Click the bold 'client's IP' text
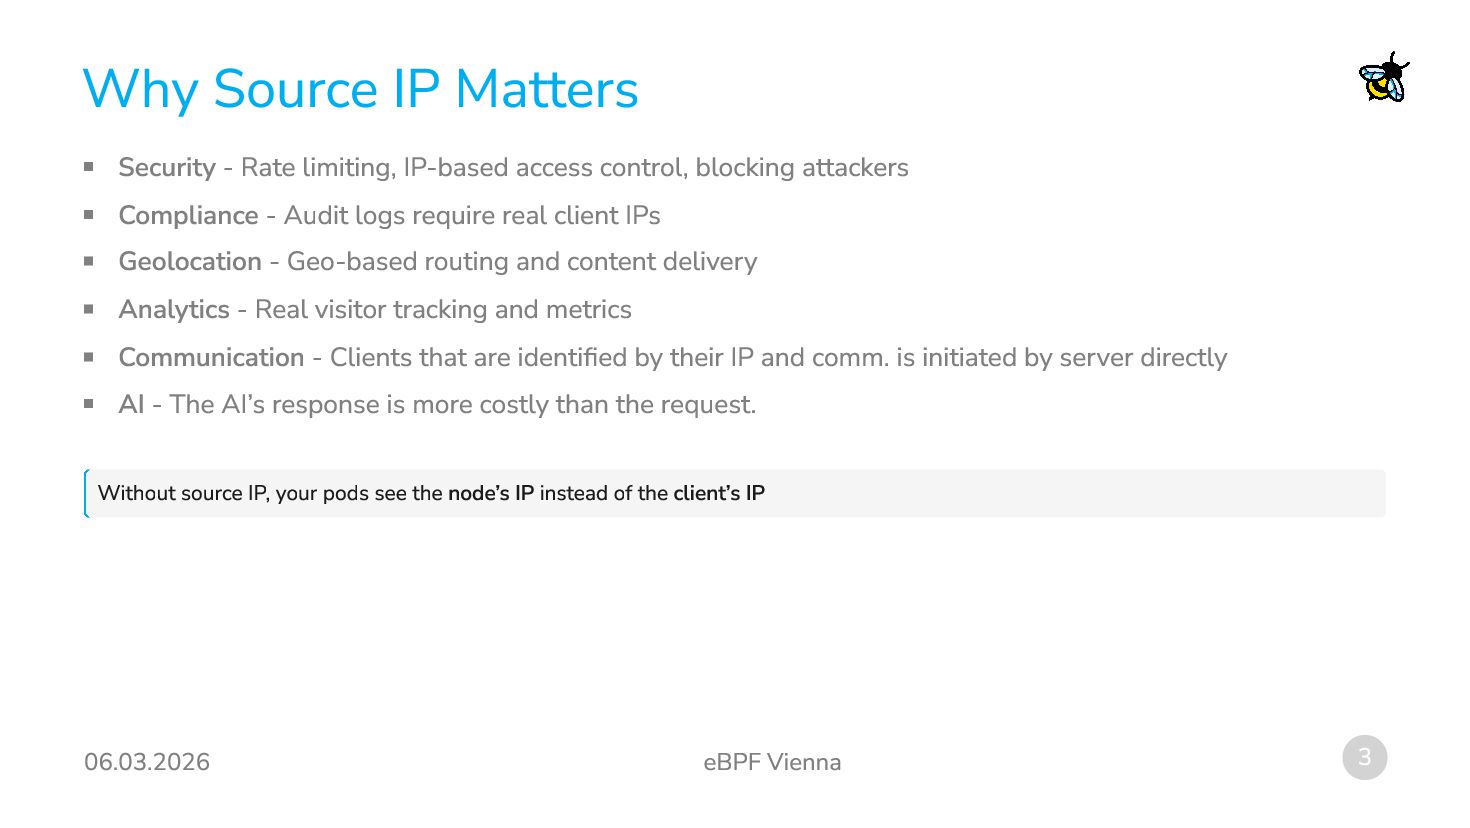This screenshot has height=828, width=1470. (719, 493)
